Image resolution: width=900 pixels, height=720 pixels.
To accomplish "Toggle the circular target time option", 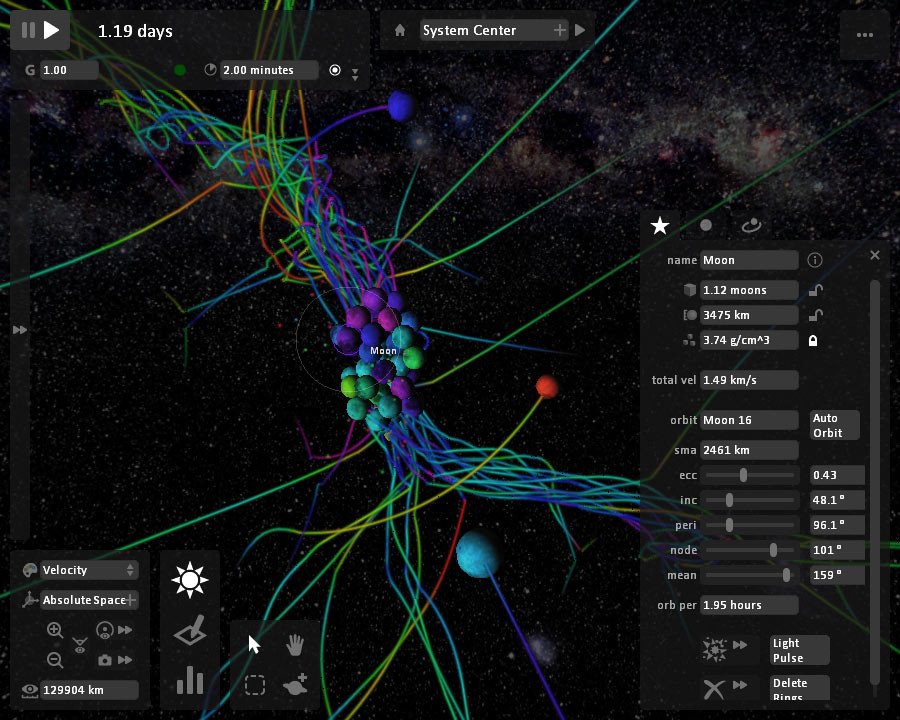I will coord(335,70).
